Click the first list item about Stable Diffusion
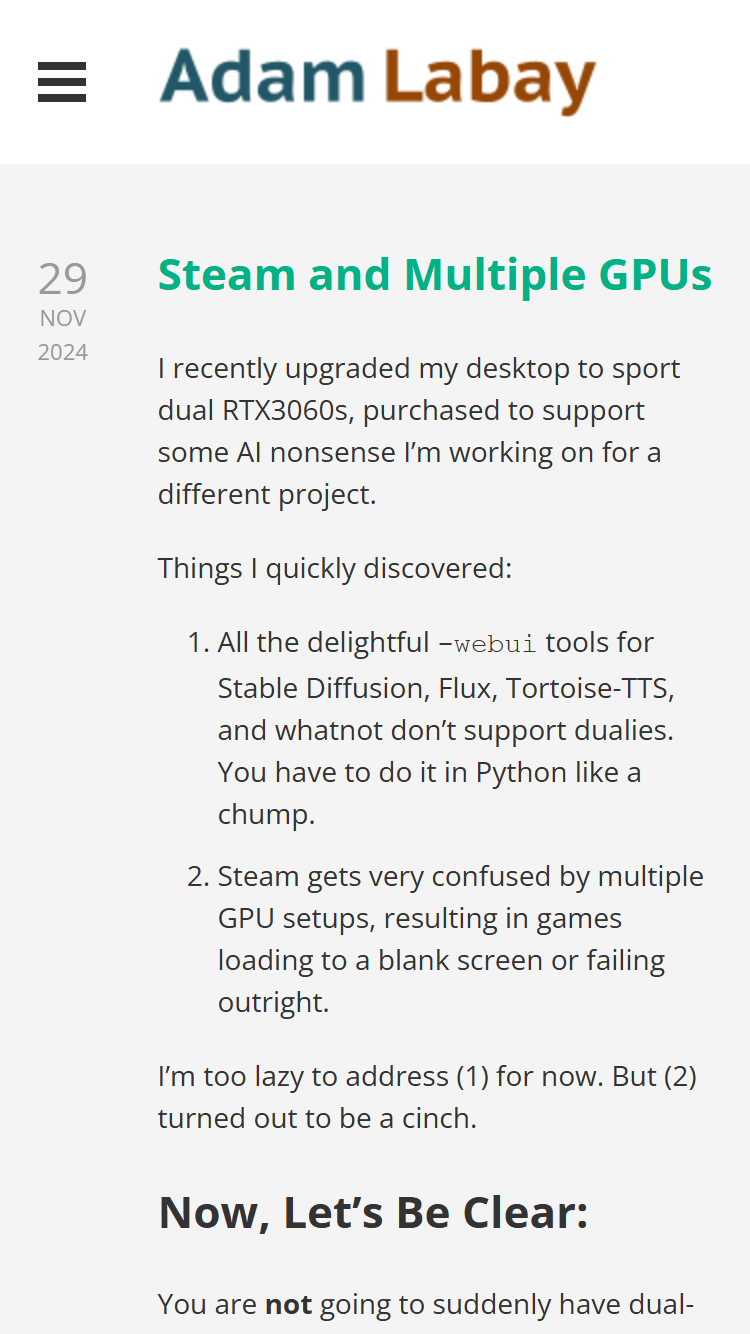750x1334 pixels. click(x=446, y=729)
